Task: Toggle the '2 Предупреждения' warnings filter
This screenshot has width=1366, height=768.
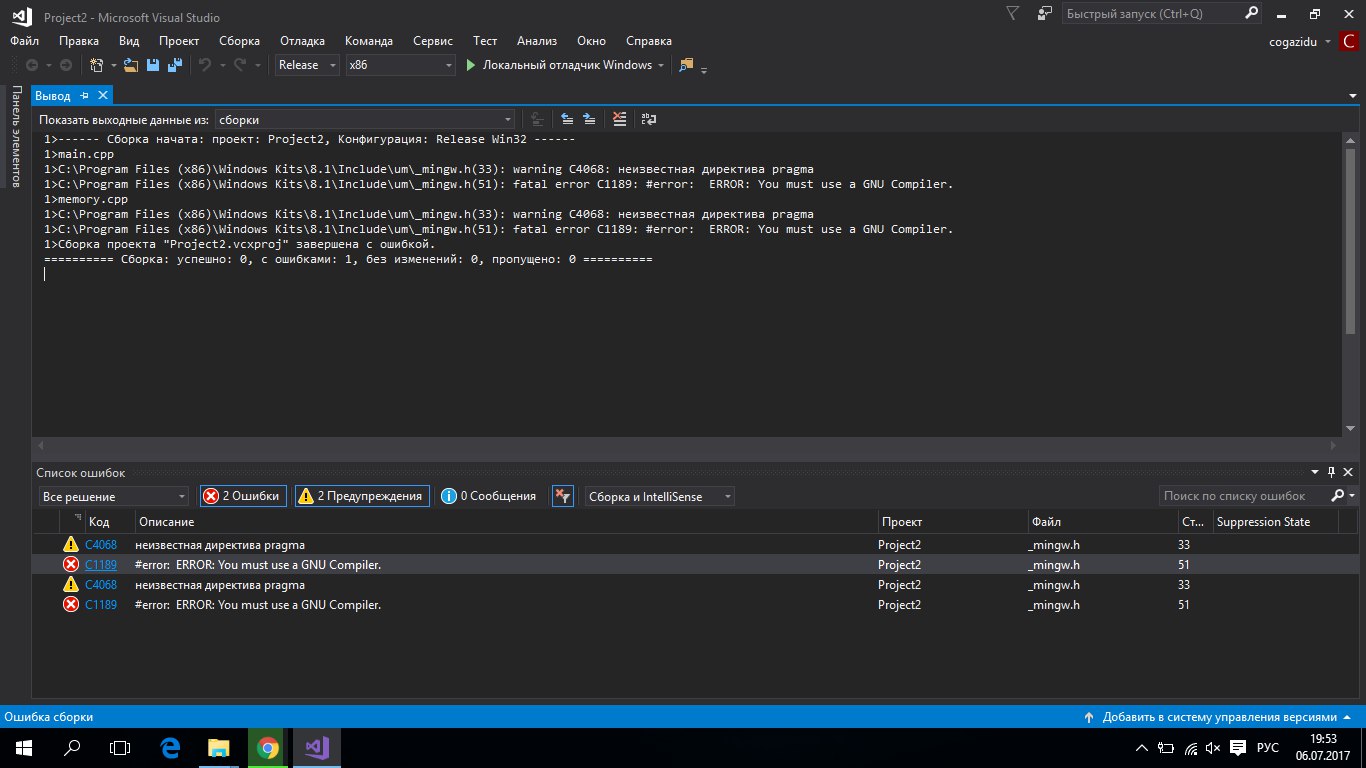Action: pyautogui.click(x=362, y=496)
